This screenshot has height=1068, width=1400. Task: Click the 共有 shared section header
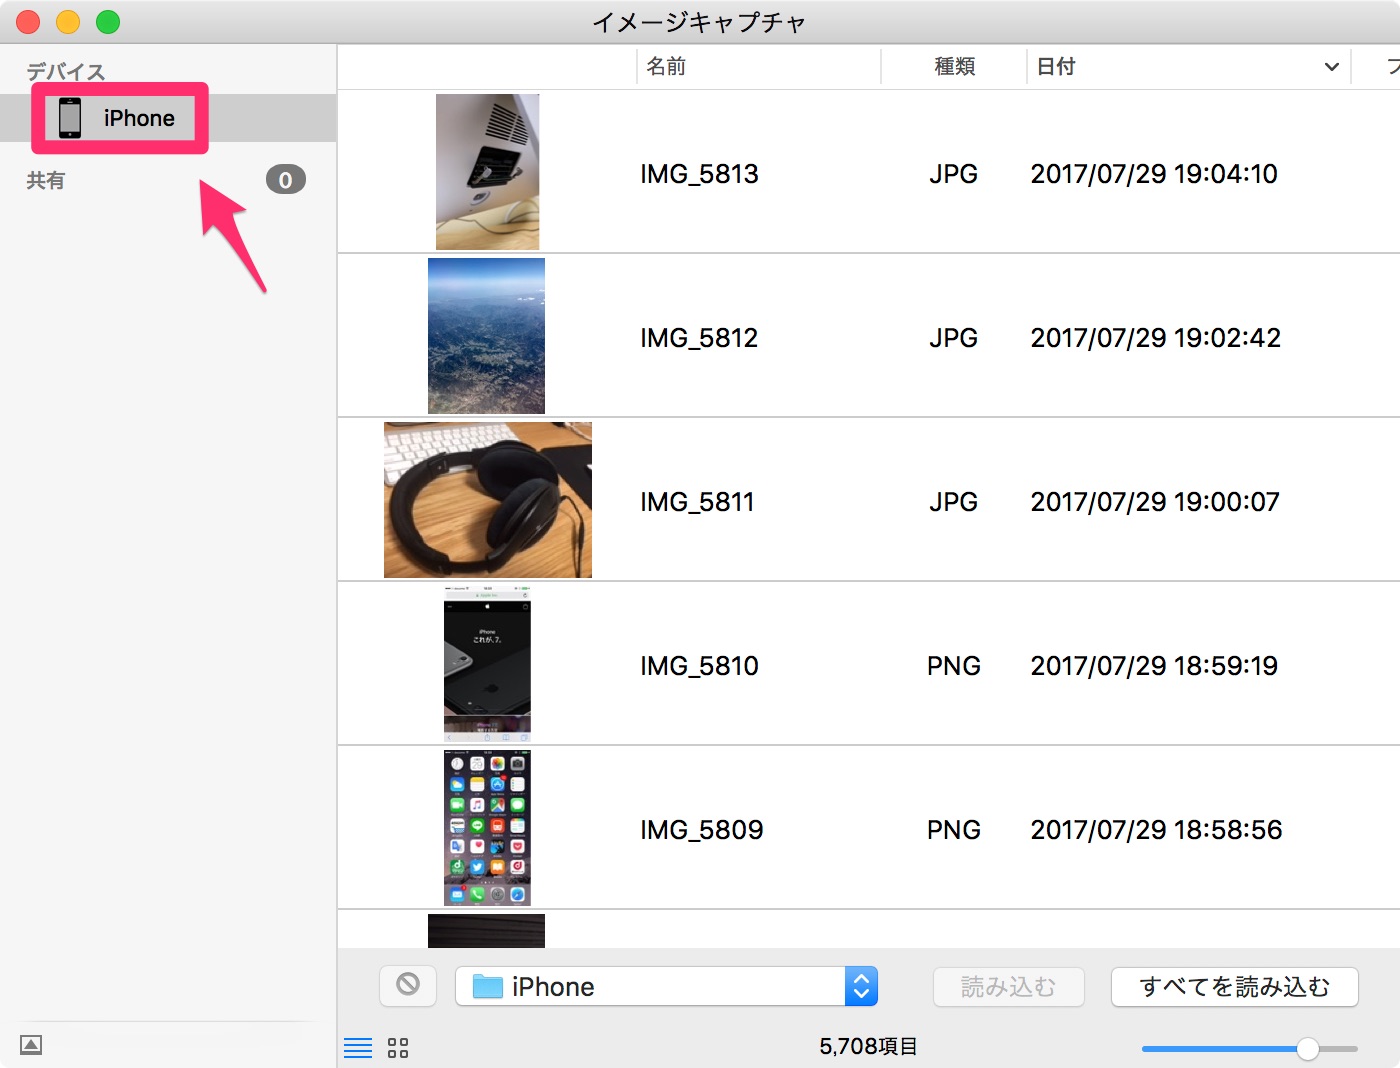(45, 181)
